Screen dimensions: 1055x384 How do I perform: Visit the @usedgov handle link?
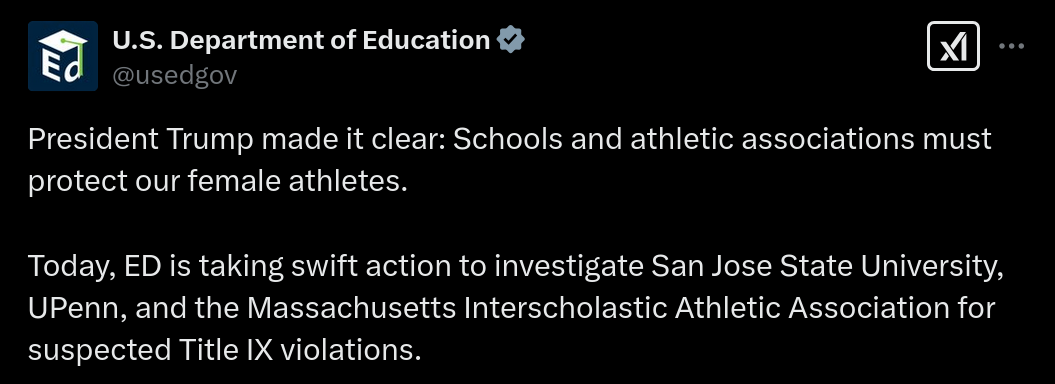175,75
